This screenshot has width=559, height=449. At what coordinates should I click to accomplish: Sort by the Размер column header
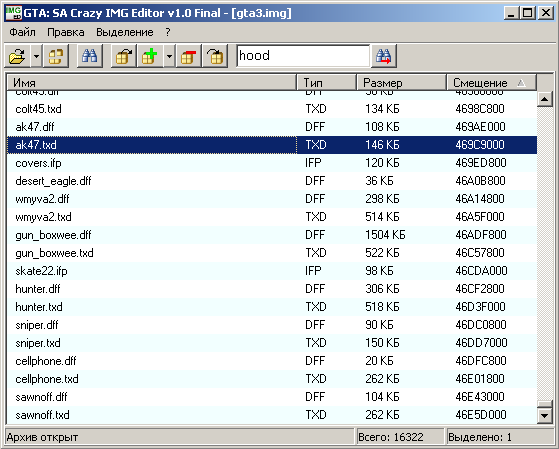click(x=401, y=83)
